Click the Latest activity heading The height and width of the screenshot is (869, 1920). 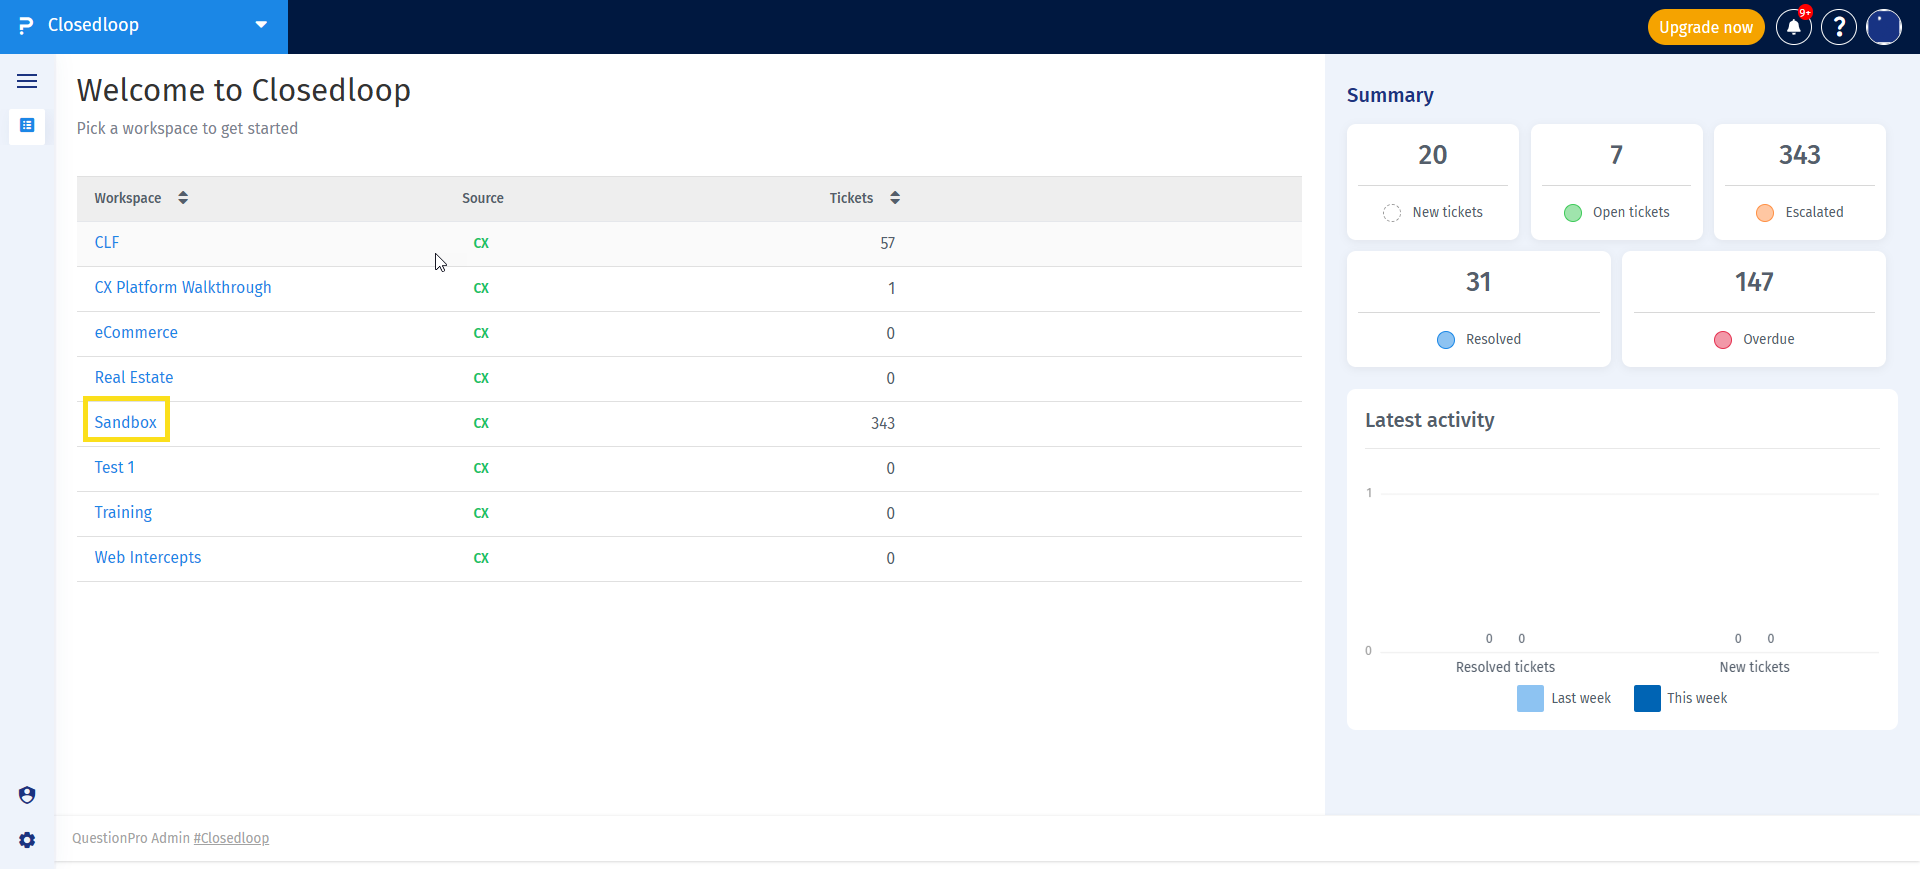tap(1430, 420)
